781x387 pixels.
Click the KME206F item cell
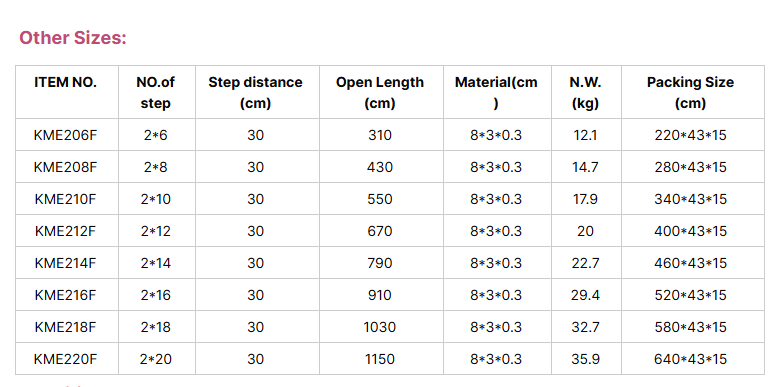65,135
